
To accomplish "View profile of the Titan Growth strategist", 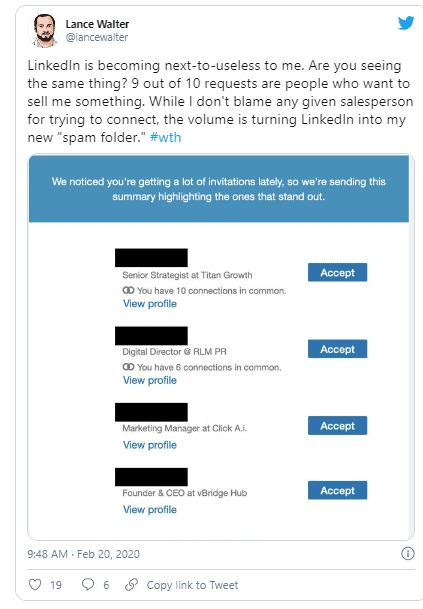I will pos(150,304).
